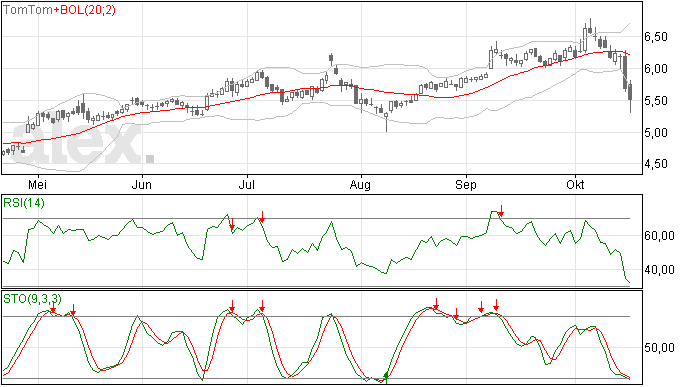Click the green buy arrow in STO panel
690x387 pixels.
point(386,376)
